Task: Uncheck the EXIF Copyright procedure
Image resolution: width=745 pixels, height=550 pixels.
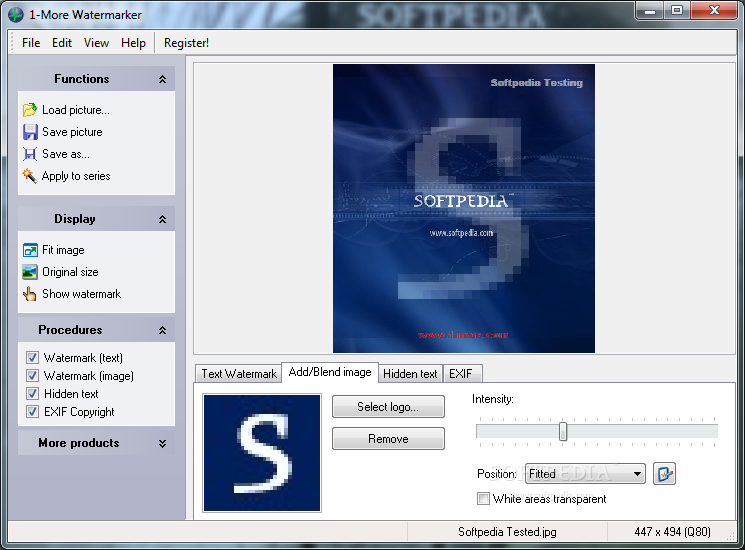Action: [32, 411]
